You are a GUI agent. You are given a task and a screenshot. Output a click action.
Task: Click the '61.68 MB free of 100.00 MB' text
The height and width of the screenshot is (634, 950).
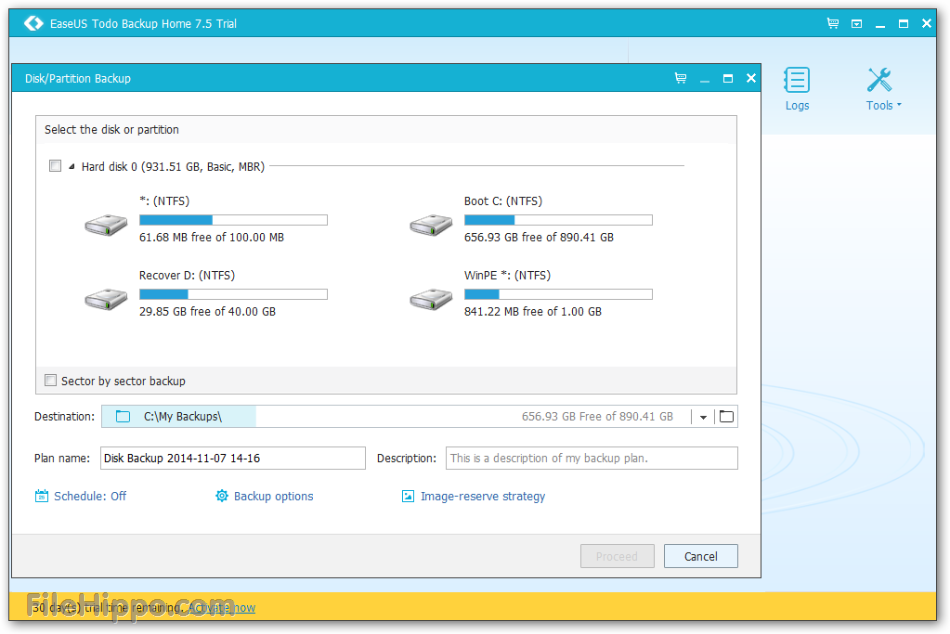[x=211, y=237]
